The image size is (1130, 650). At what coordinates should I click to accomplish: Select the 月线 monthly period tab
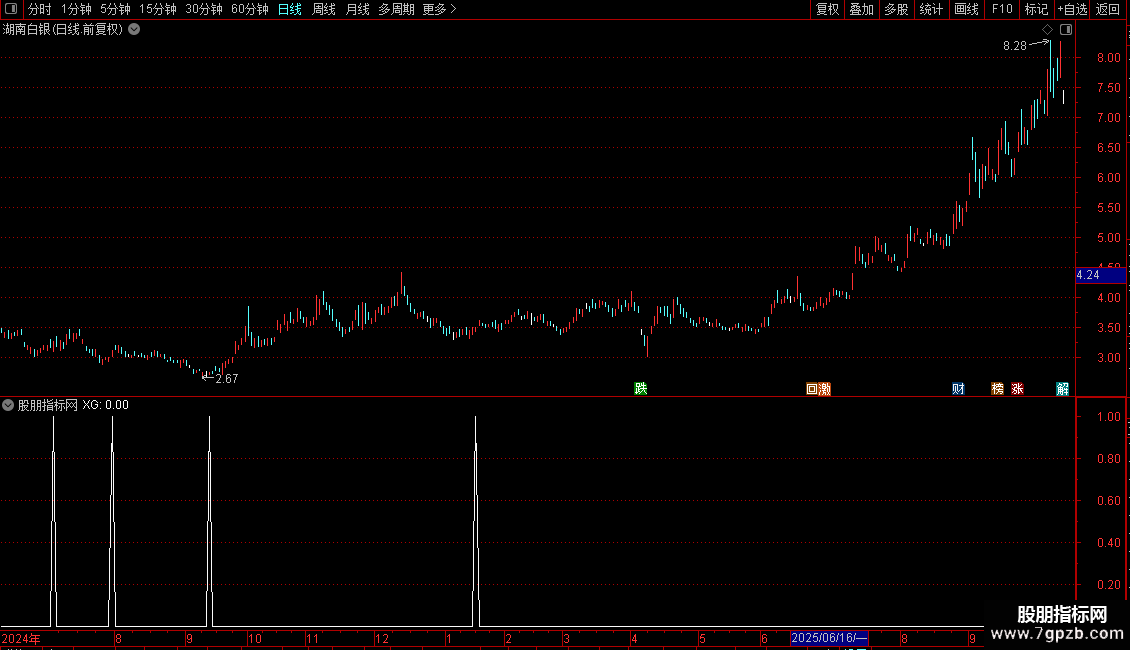coord(357,9)
